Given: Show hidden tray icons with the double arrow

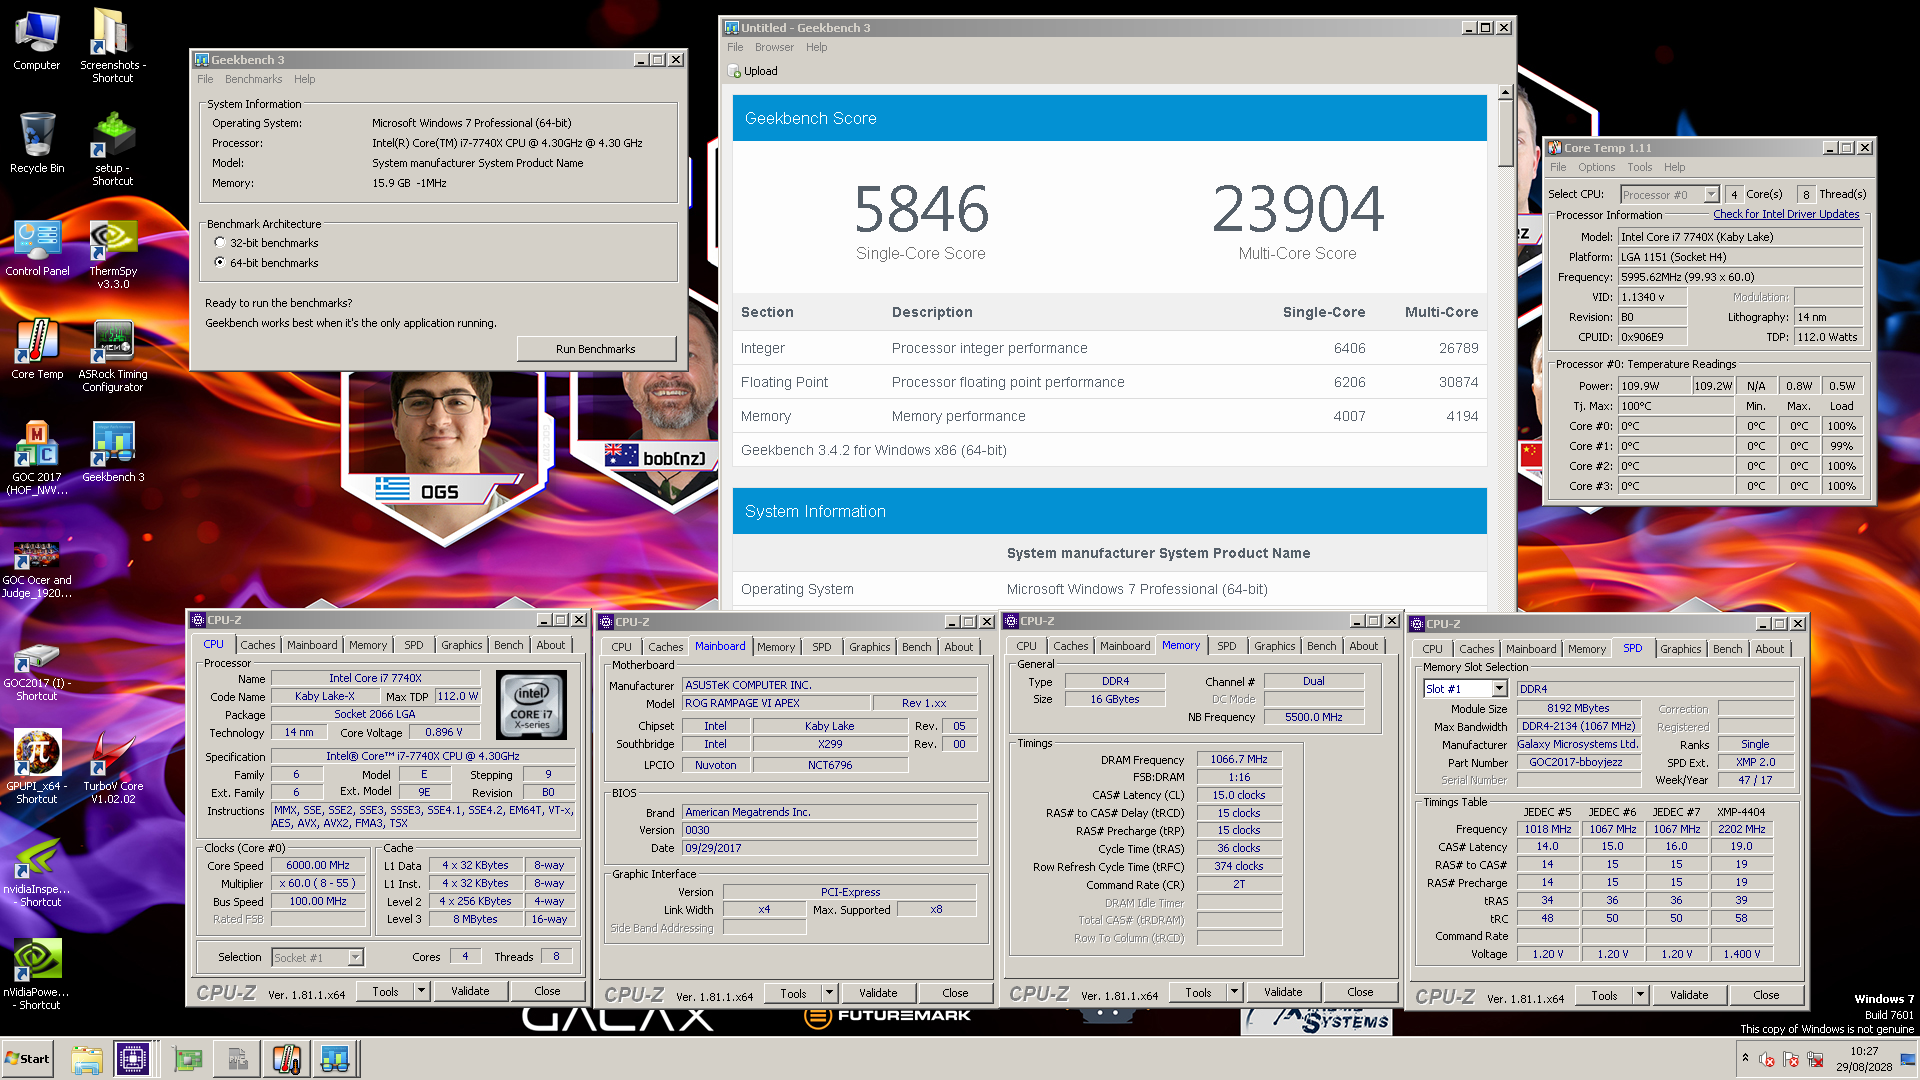Looking at the screenshot, I should [x=1745, y=1058].
